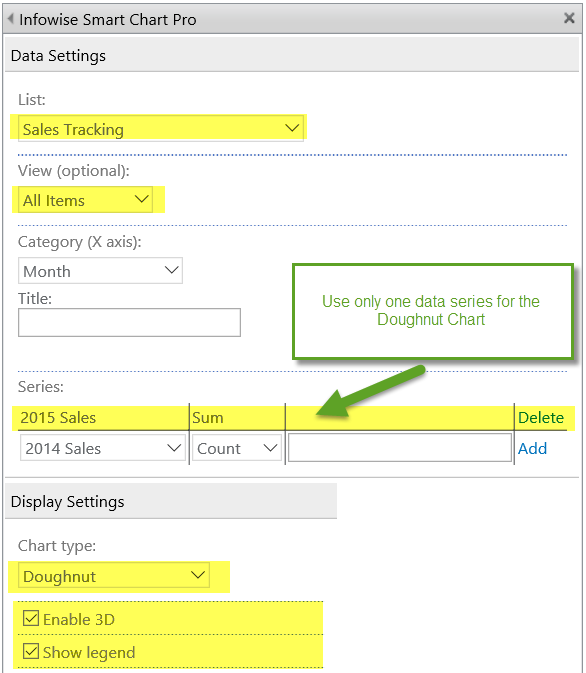Uncheck the Show legend checkbox
Image resolution: width=586 pixels, height=673 pixels.
[x=31, y=651]
